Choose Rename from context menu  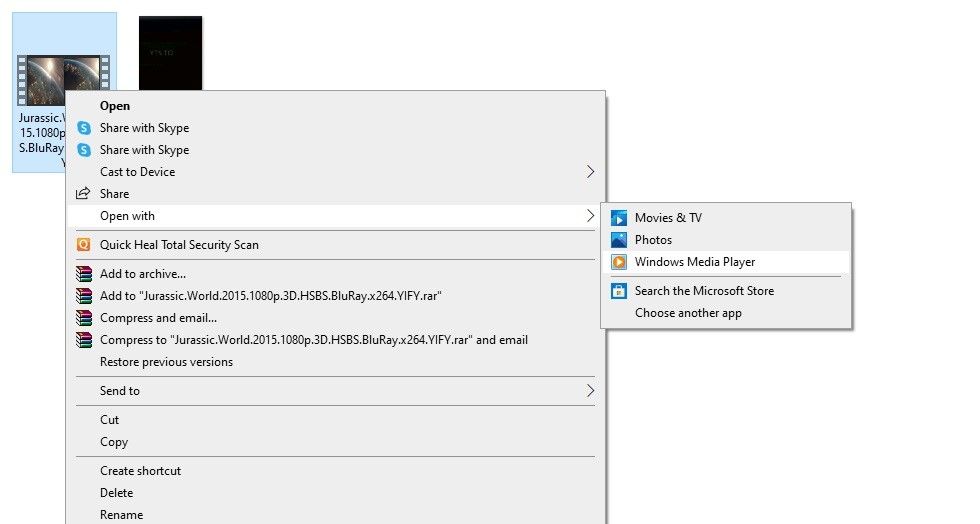pos(336,515)
